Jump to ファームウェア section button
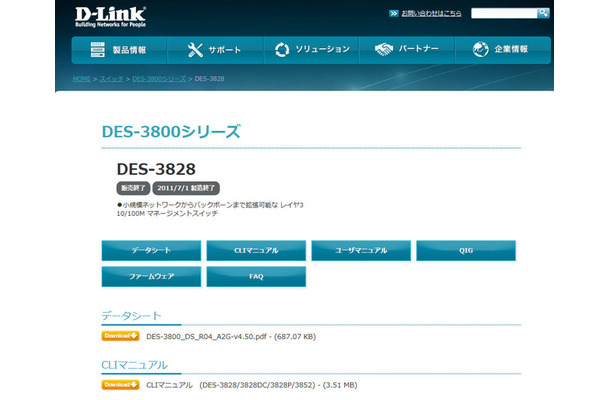610x400 pixels. coord(151,277)
